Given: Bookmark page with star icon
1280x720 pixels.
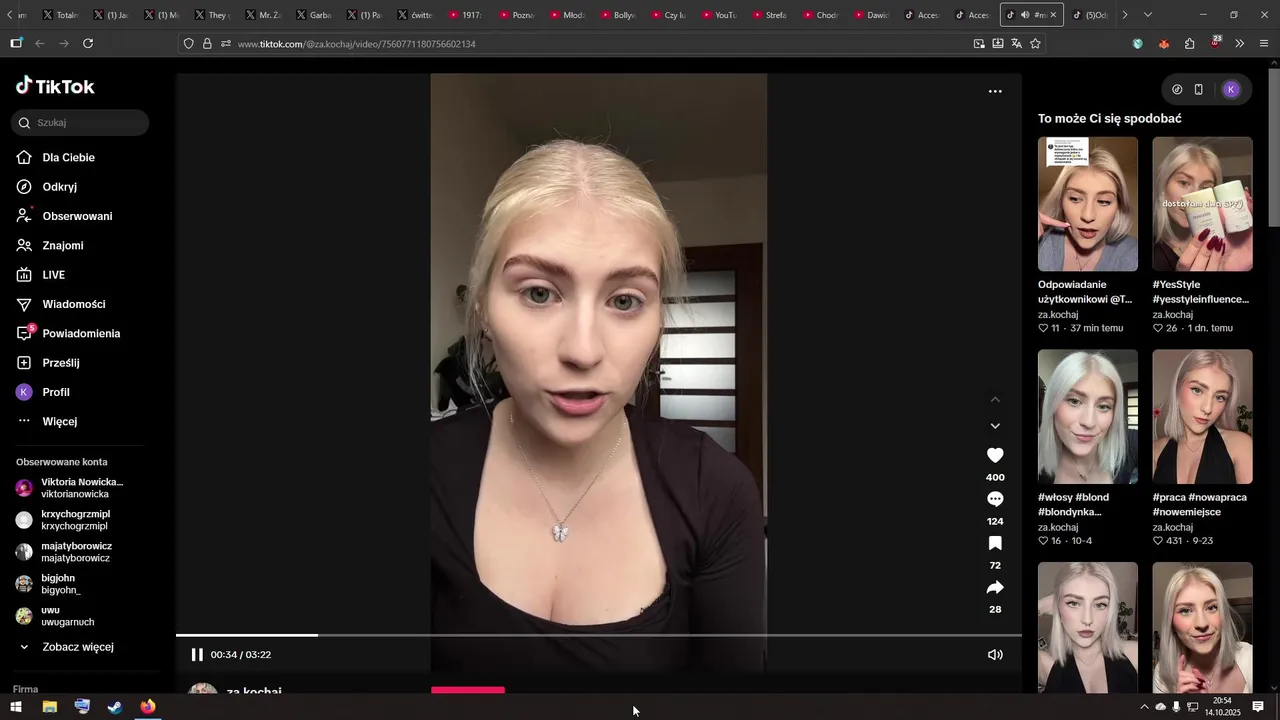Looking at the screenshot, I should [1035, 43].
